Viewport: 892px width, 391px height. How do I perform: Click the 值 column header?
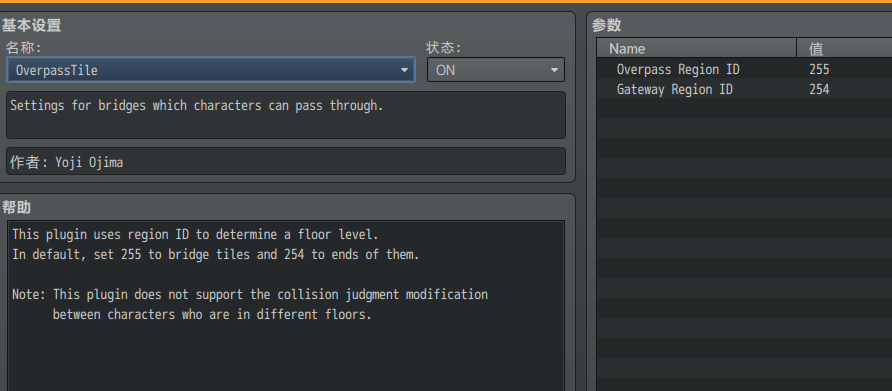[x=844, y=48]
